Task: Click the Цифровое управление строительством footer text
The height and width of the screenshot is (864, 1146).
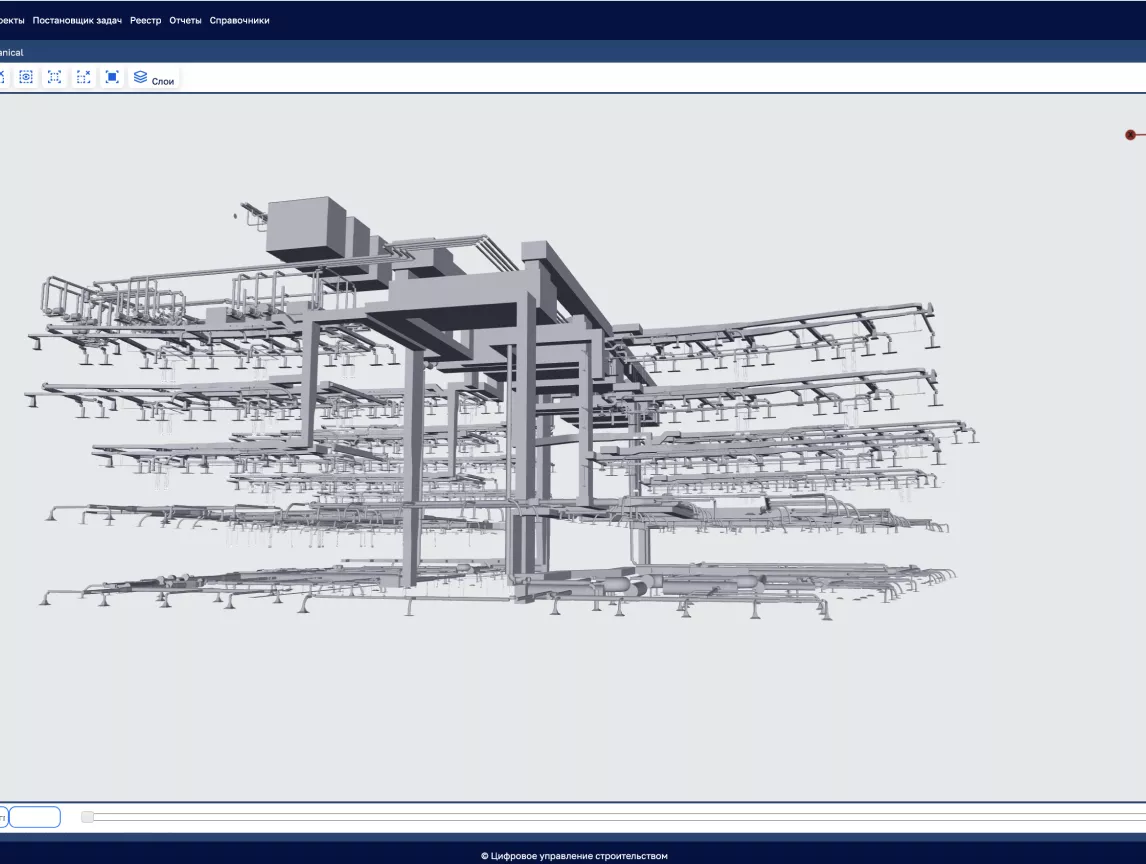Action: [x=573, y=856]
